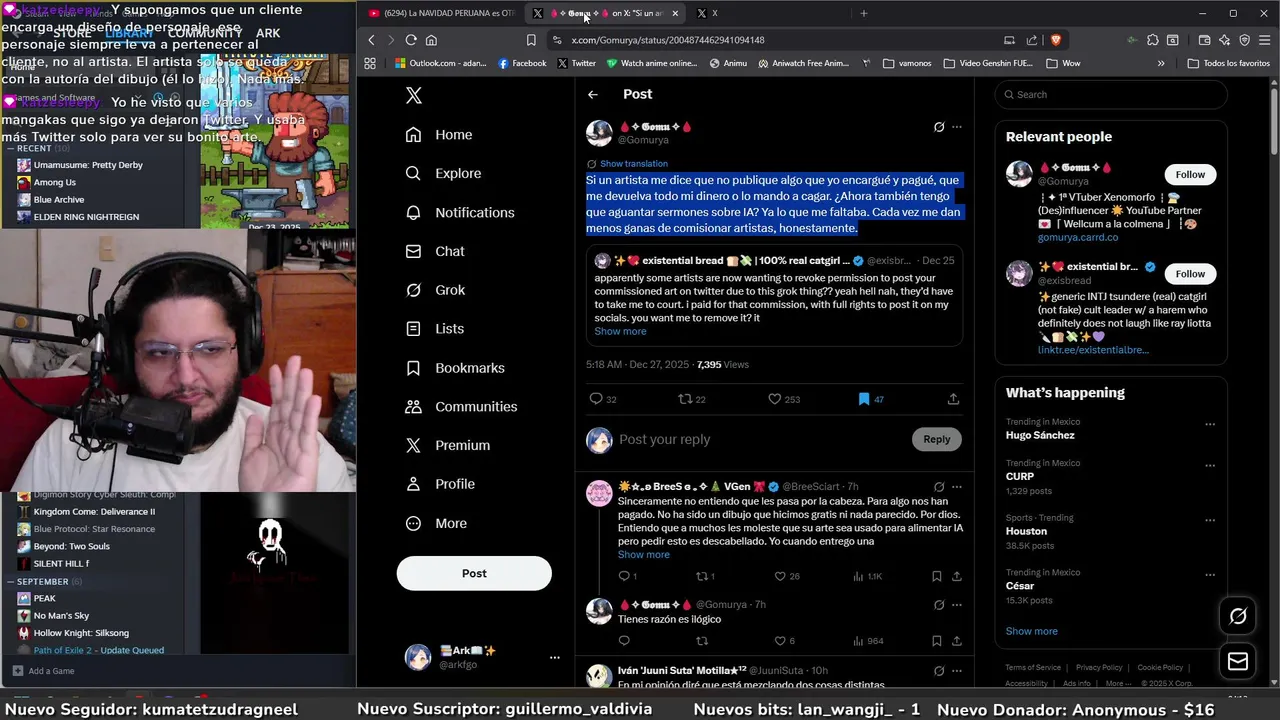This screenshot has height=720, width=1280.
Task: Open three-dot menu on the main post
Action: 957,127
